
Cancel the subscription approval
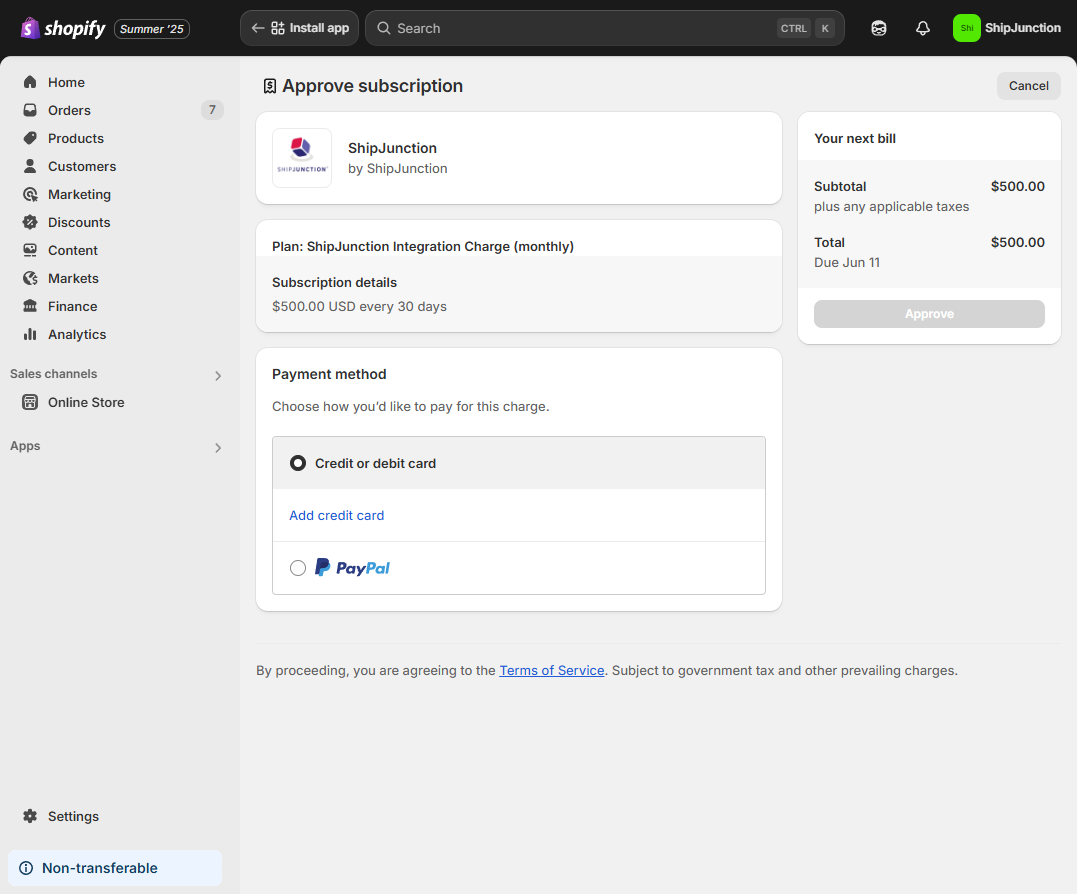1028,86
